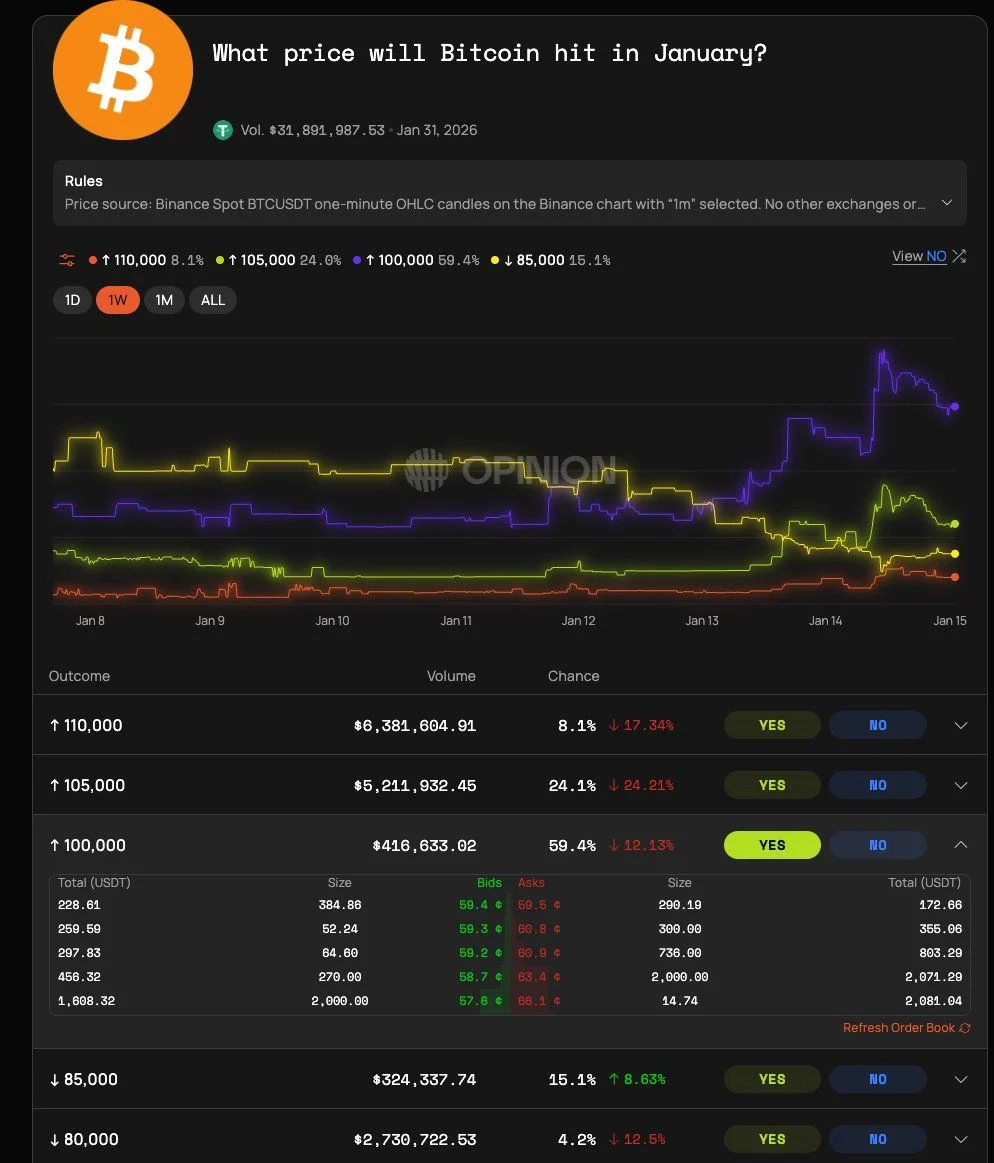Click the fullscreen chart expand icon

coord(959,256)
